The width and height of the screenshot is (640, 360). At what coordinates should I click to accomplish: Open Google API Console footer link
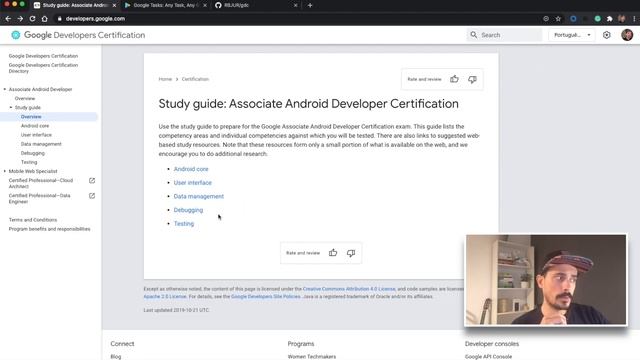pos(488,357)
